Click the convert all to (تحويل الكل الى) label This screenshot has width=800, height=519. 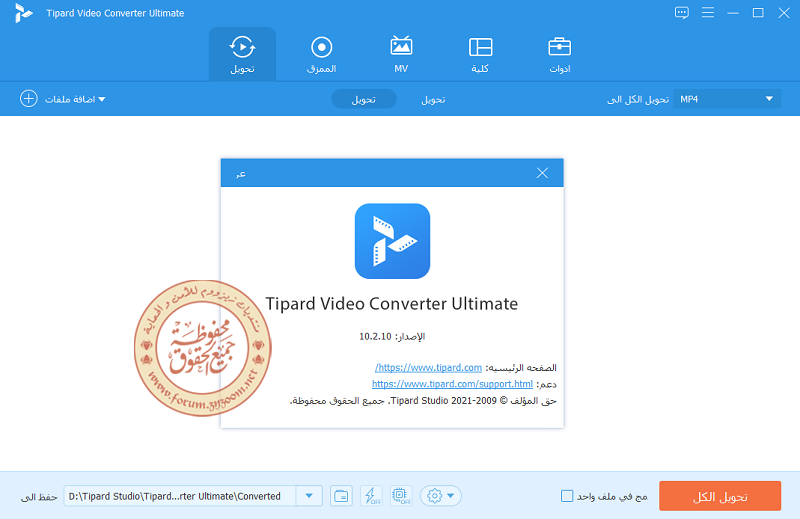638,100
